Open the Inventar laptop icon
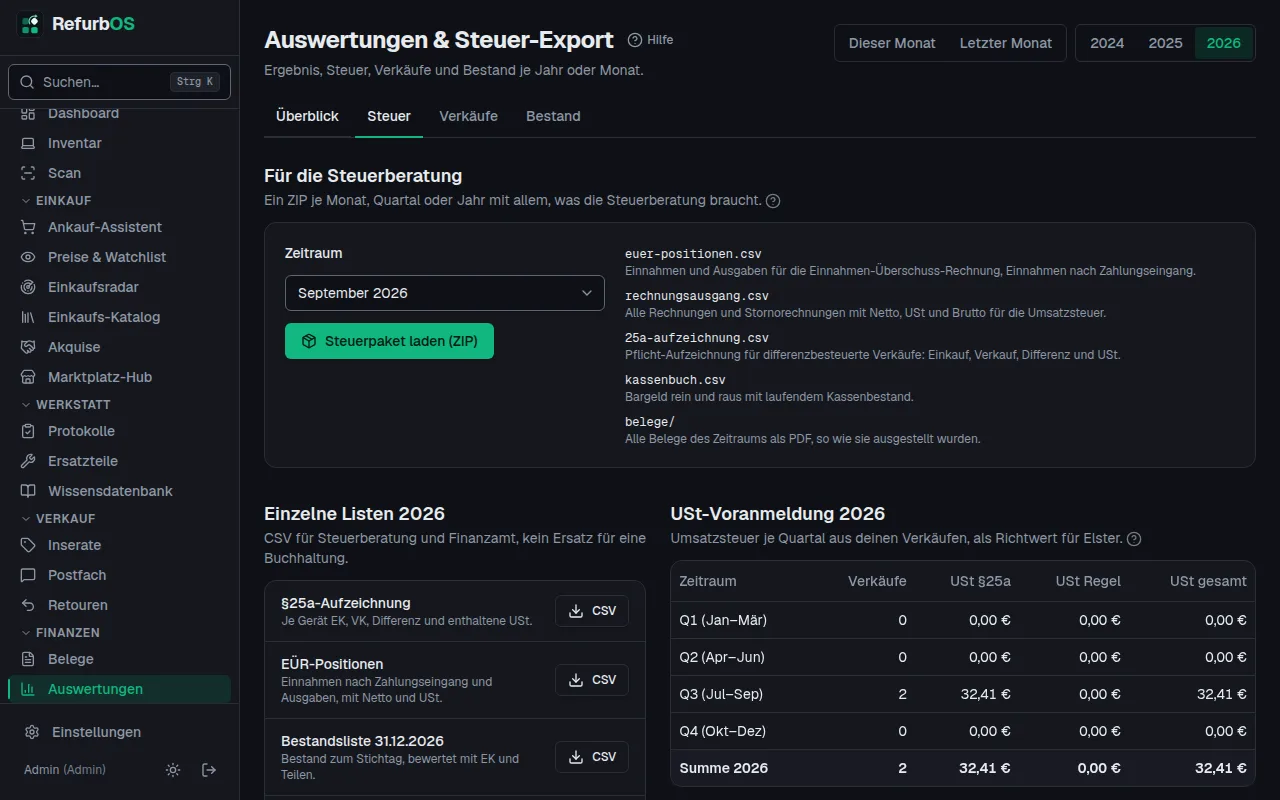Viewport: 1280px width, 800px height. [x=28, y=143]
